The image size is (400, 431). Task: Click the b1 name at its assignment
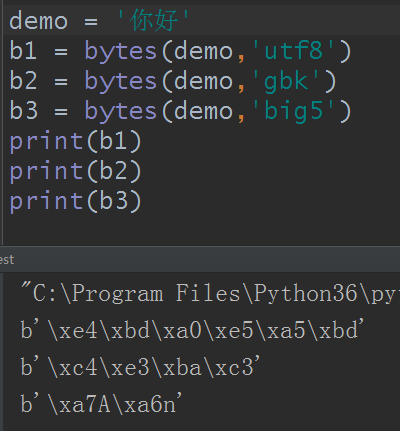23,51
